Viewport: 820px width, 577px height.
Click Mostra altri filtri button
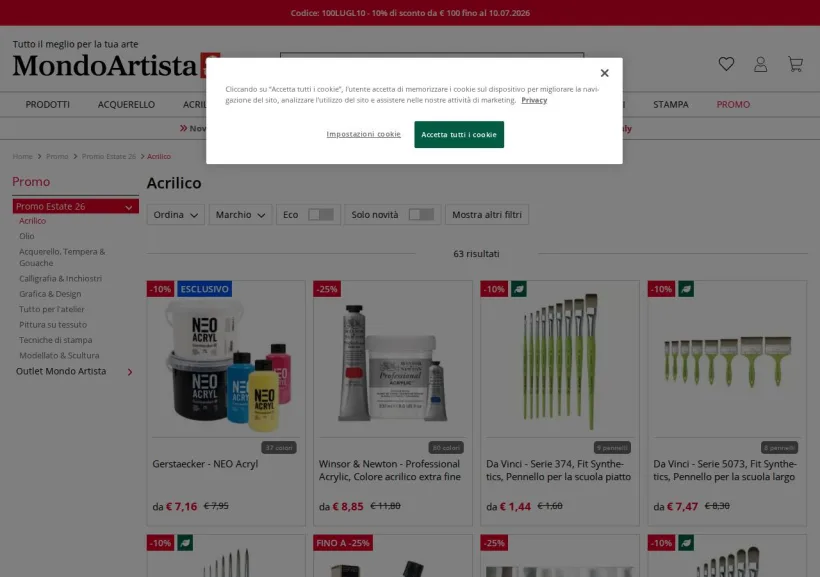pos(487,214)
